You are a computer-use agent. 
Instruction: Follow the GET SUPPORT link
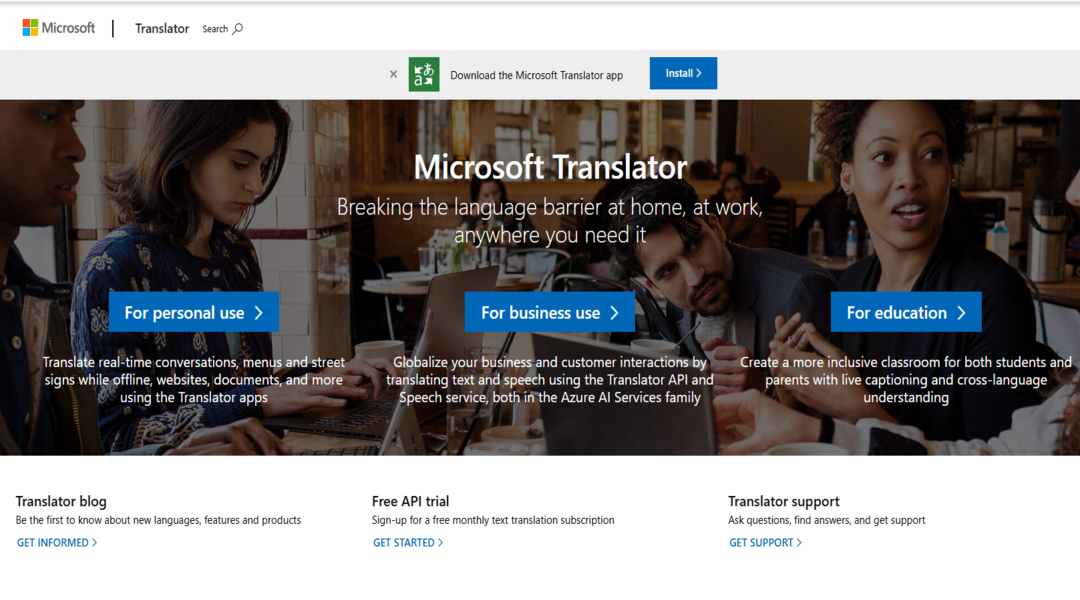tap(766, 543)
